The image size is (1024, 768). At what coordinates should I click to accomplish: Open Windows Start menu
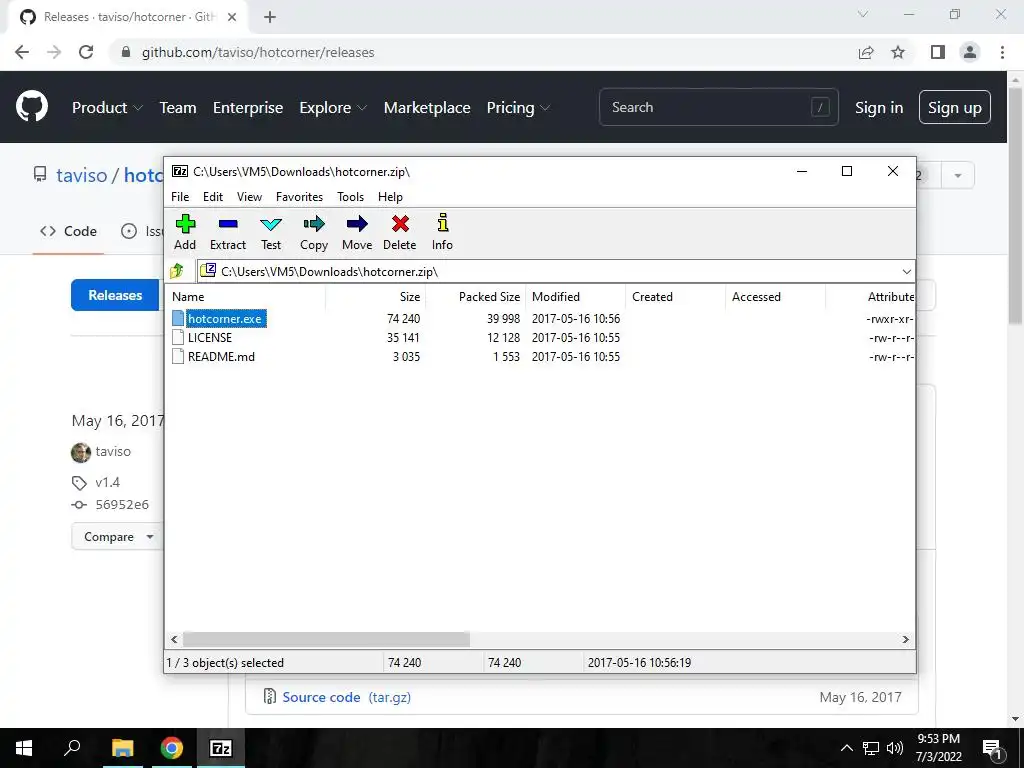coord(24,748)
